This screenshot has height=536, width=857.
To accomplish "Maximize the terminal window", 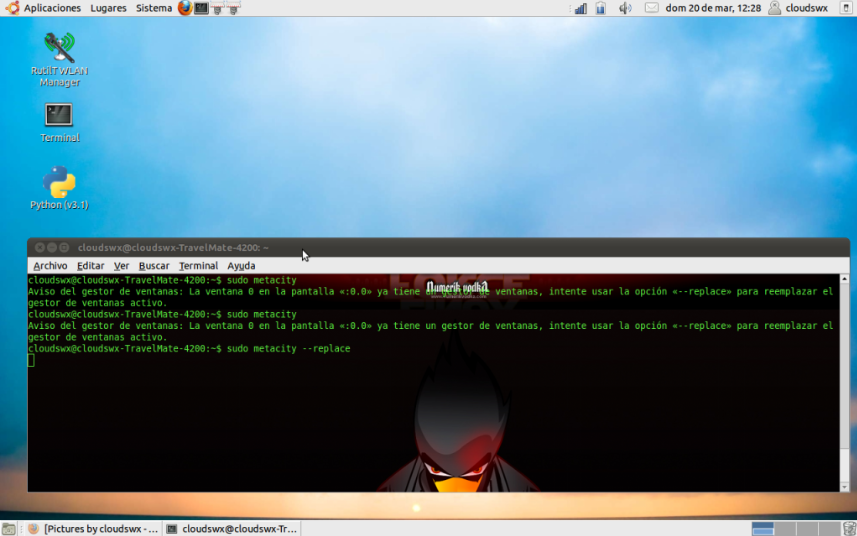I will [x=64, y=248].
